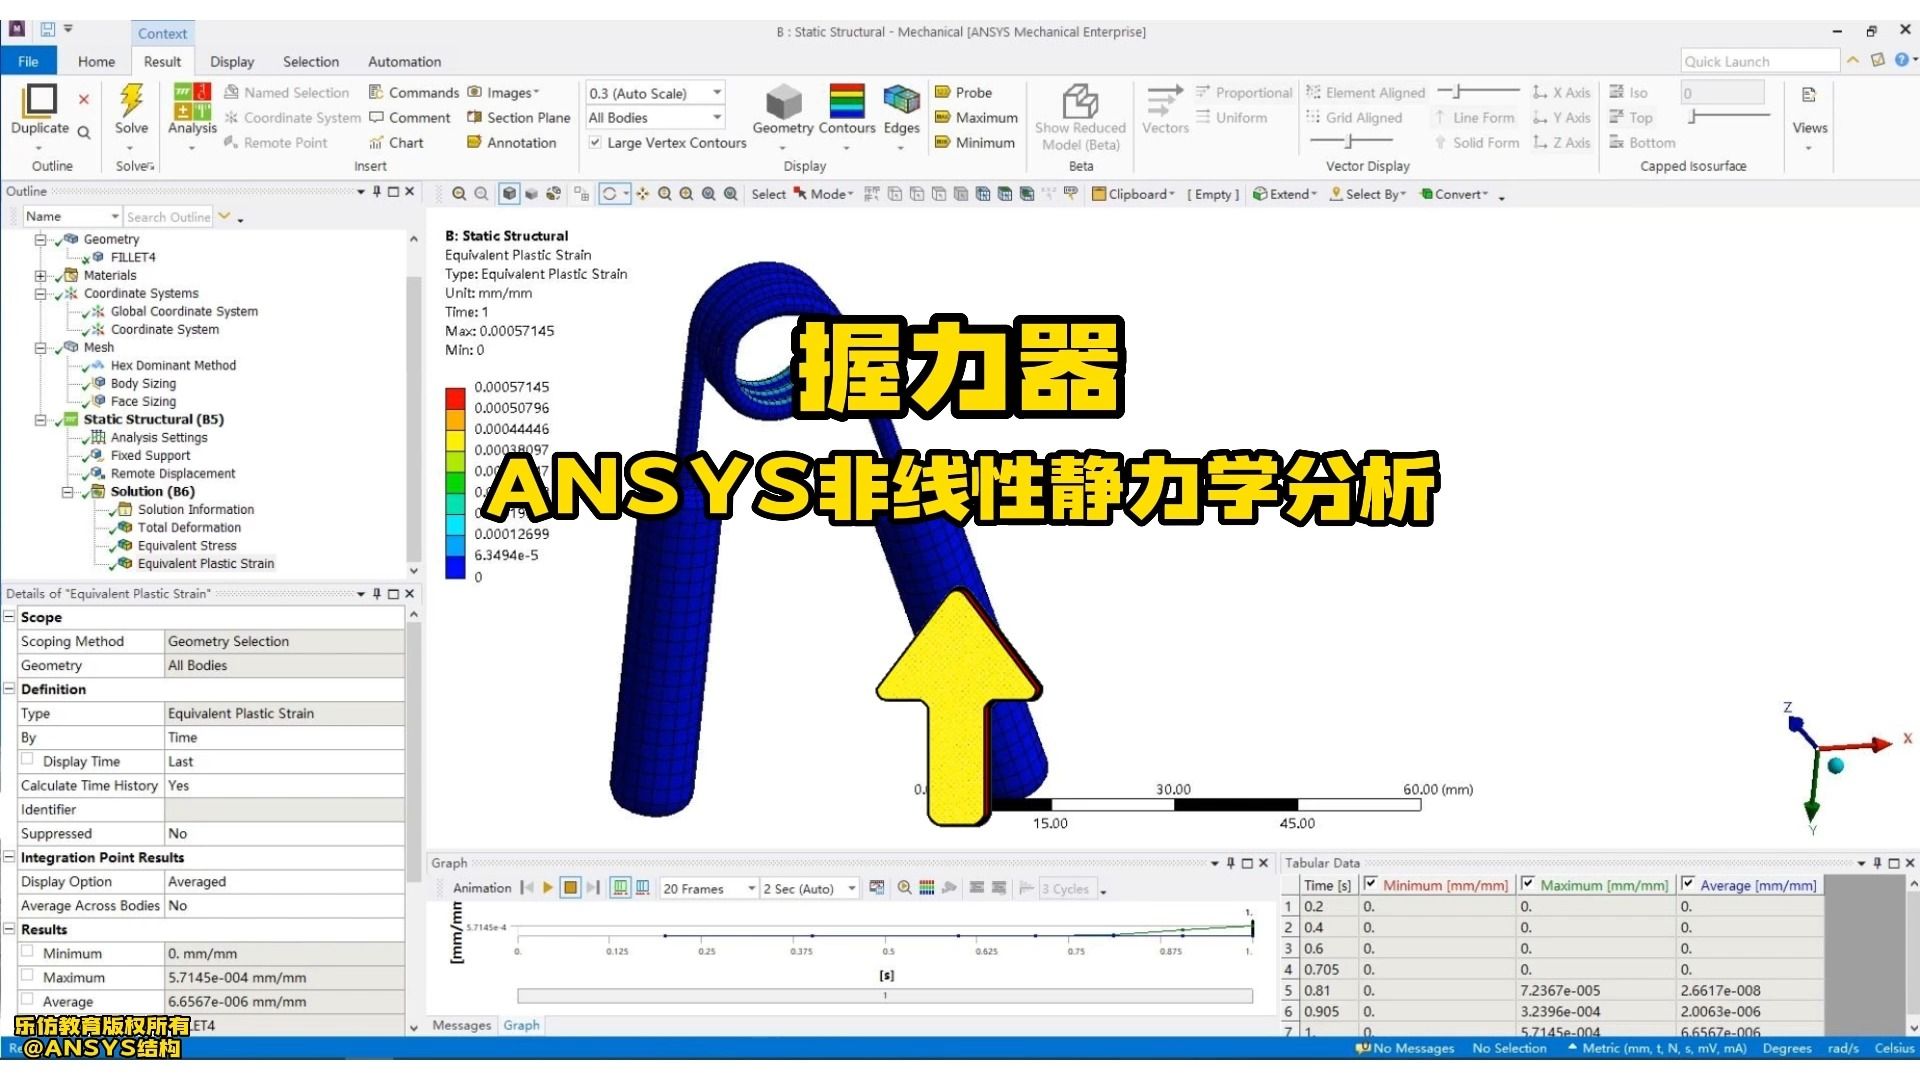Open the 2 Sec (Auto) dropdown
Image resolution: width=1920 pixels, height=1080 pixels.
tap(809, 888)
